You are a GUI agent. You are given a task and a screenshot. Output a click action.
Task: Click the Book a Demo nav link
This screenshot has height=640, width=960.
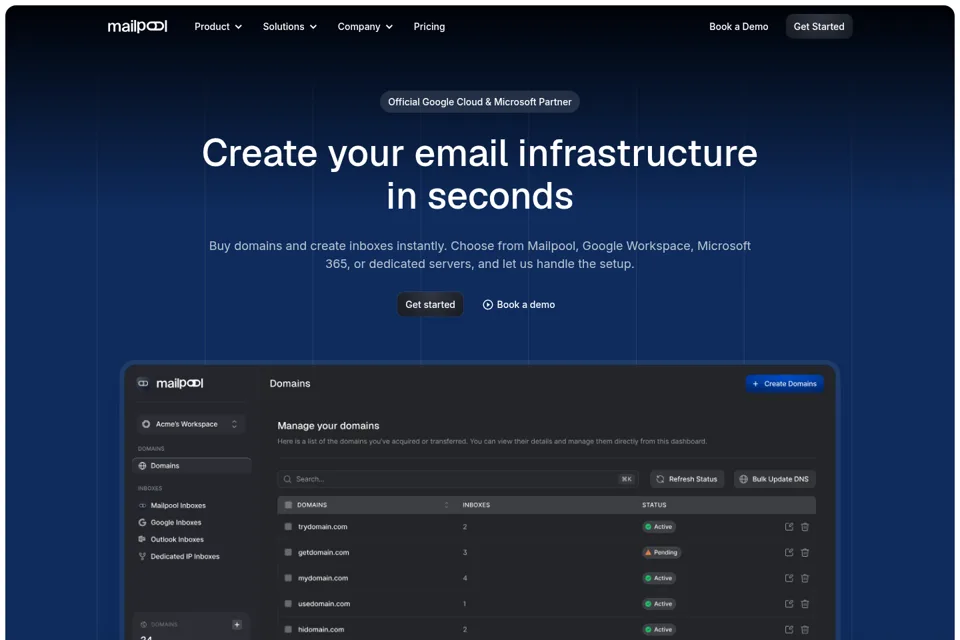[x=738, y=27]
